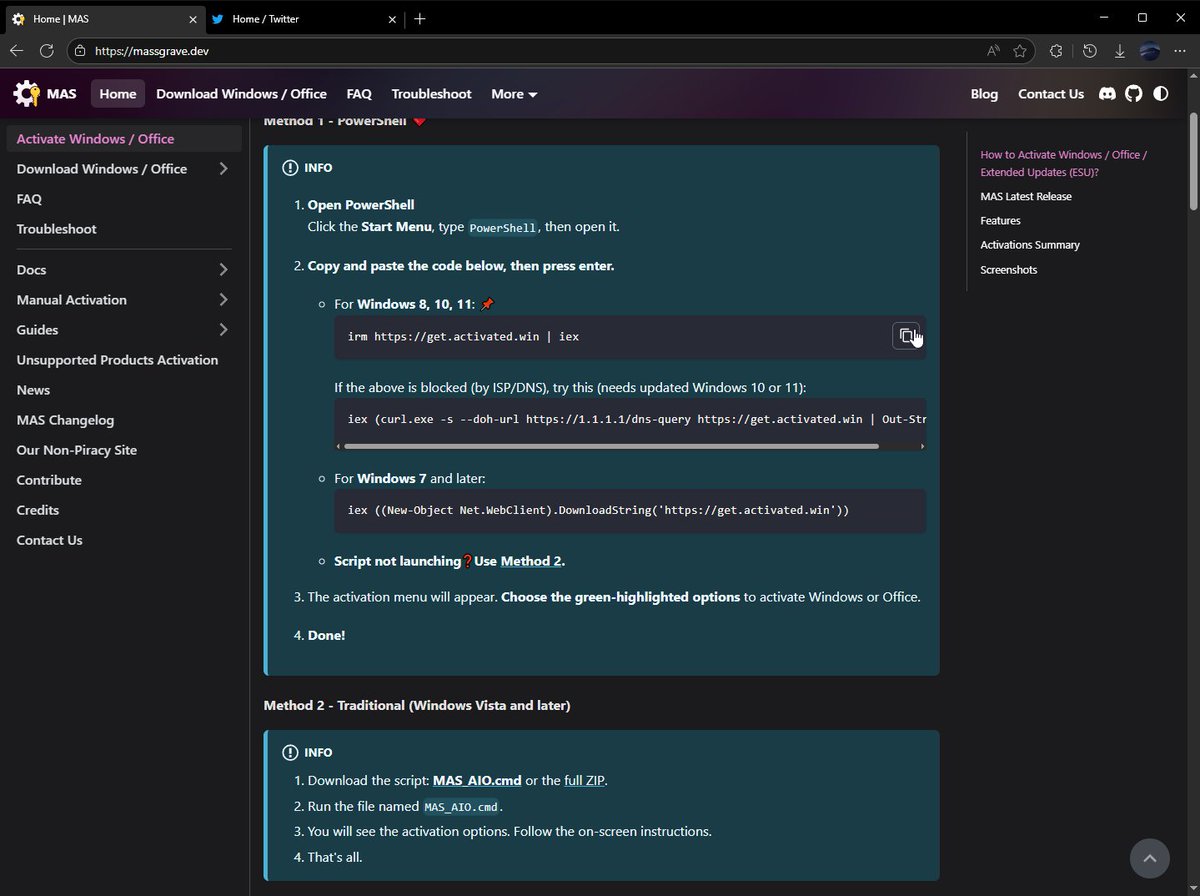Click the browser back arrow
The image size is (1200, 896).
point(17,51)
